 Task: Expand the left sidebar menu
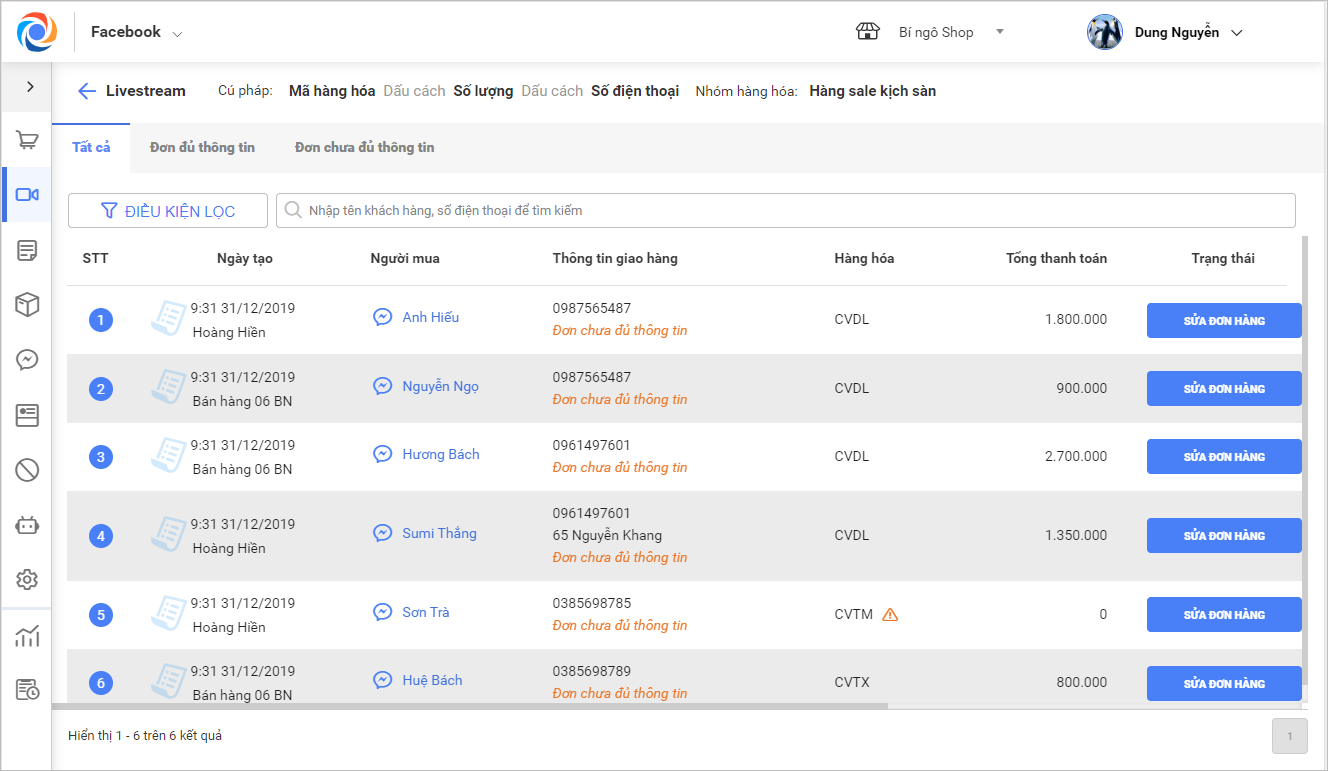(30, 87)
